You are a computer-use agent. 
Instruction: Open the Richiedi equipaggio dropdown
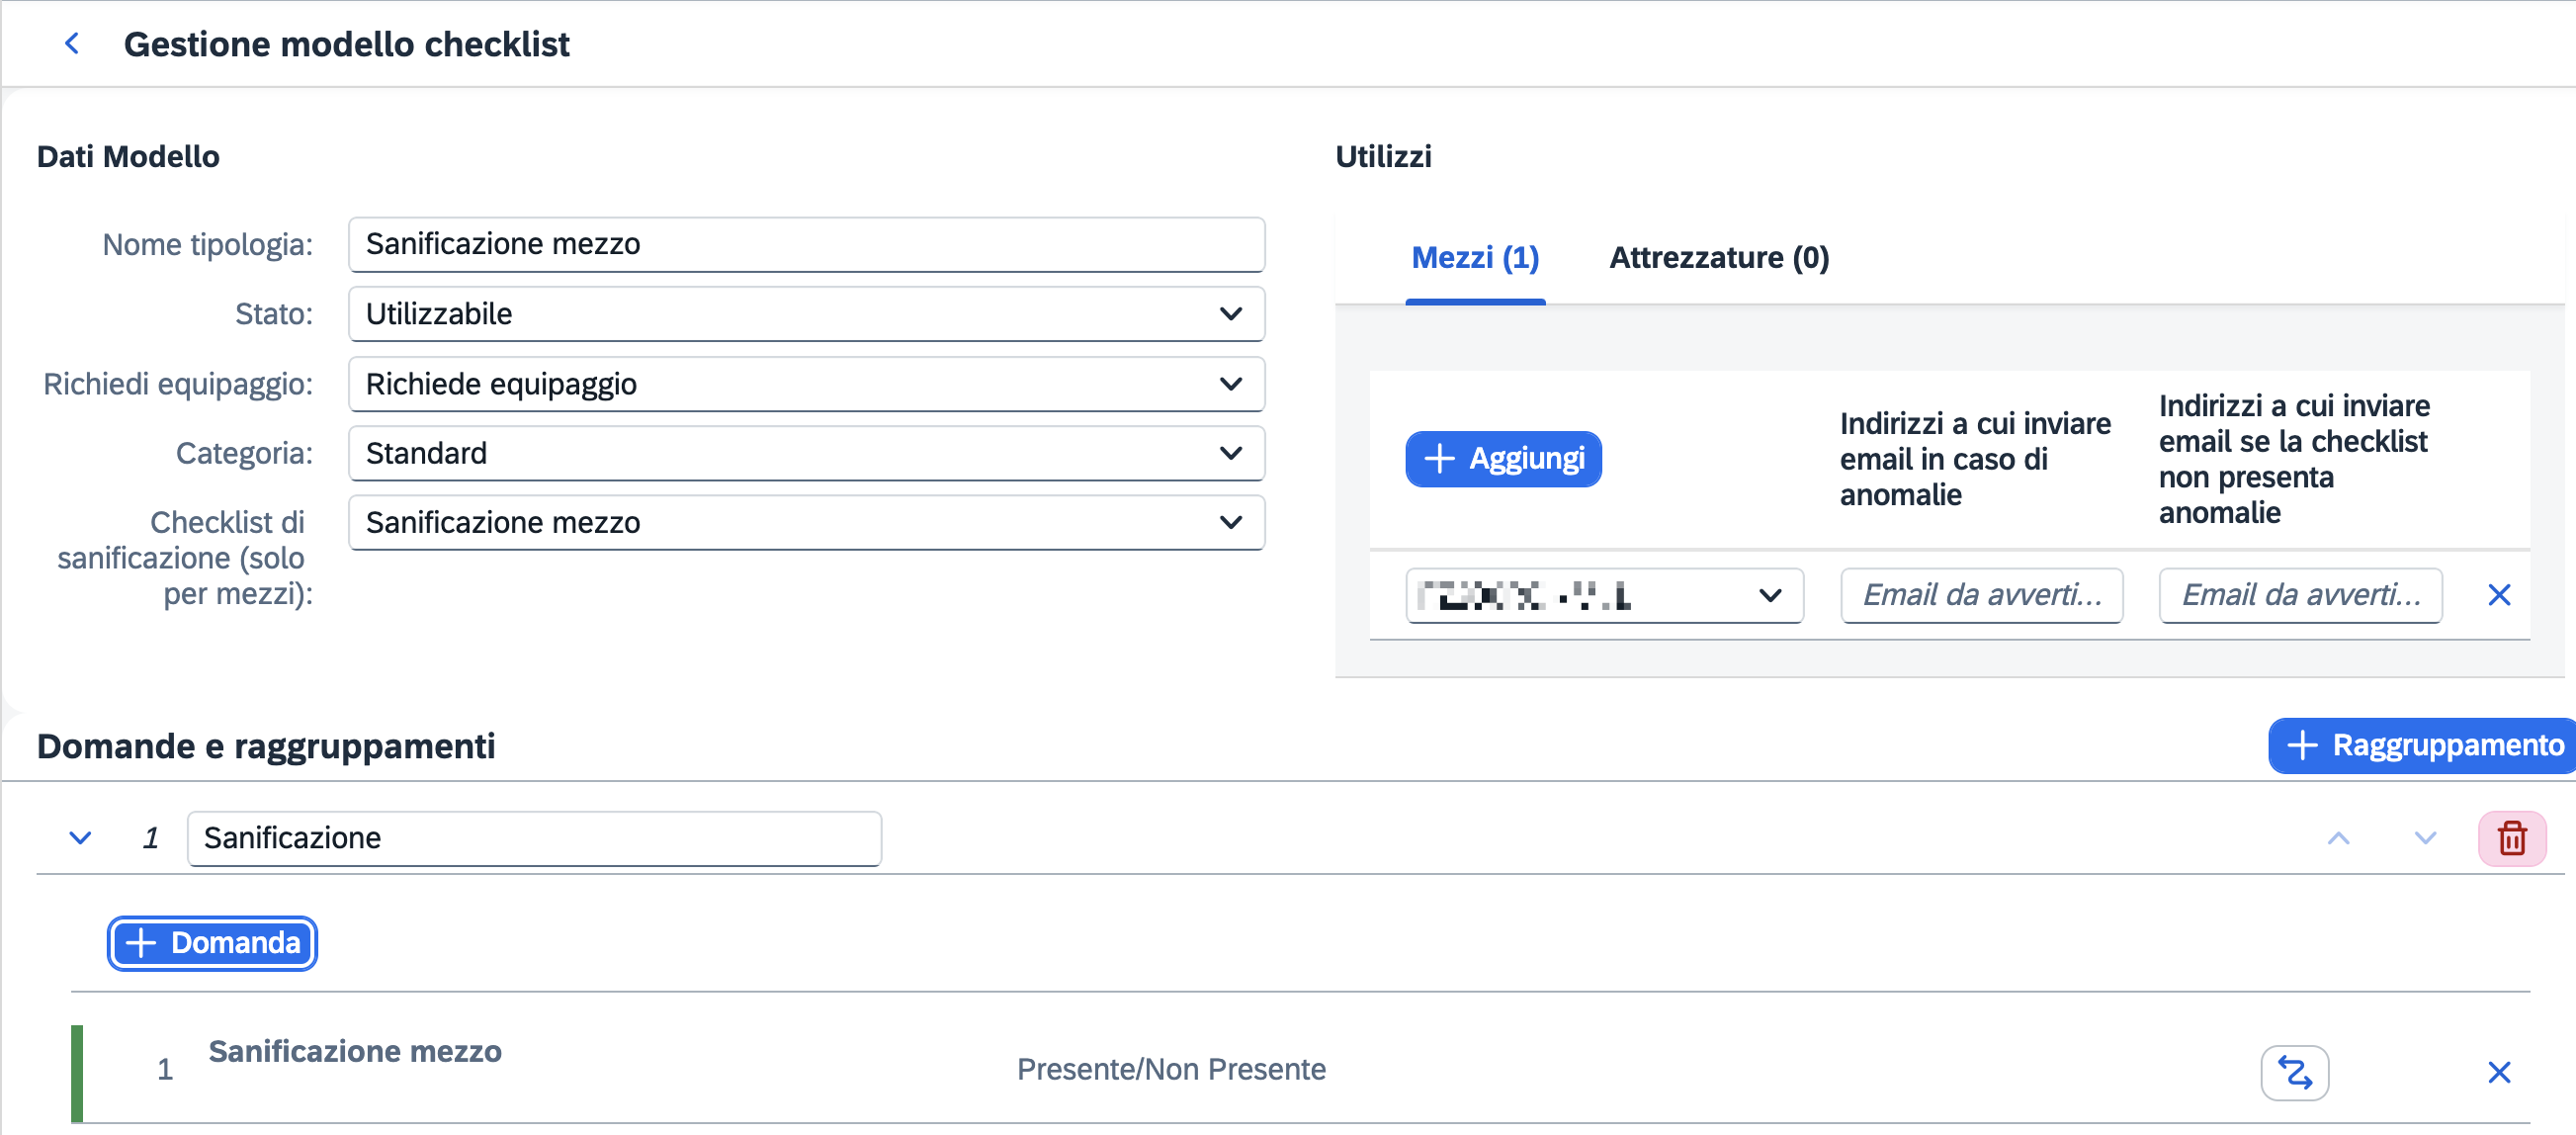(806, 384)
